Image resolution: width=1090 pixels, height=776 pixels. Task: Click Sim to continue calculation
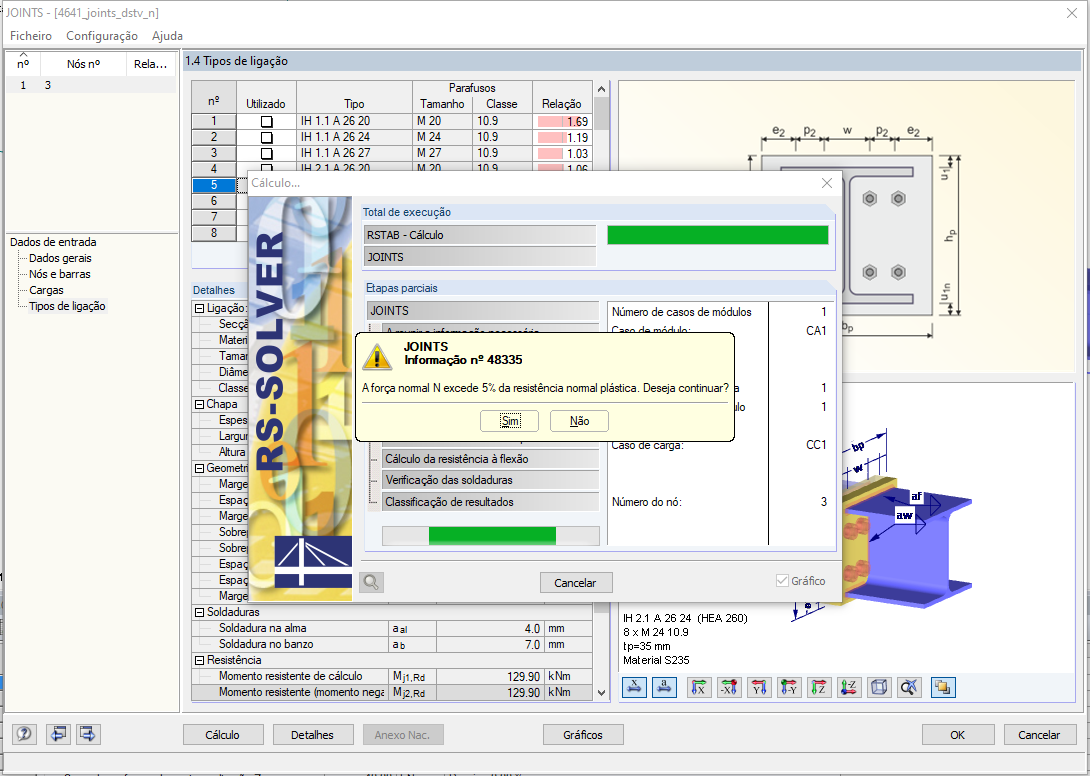coord(510,421)
